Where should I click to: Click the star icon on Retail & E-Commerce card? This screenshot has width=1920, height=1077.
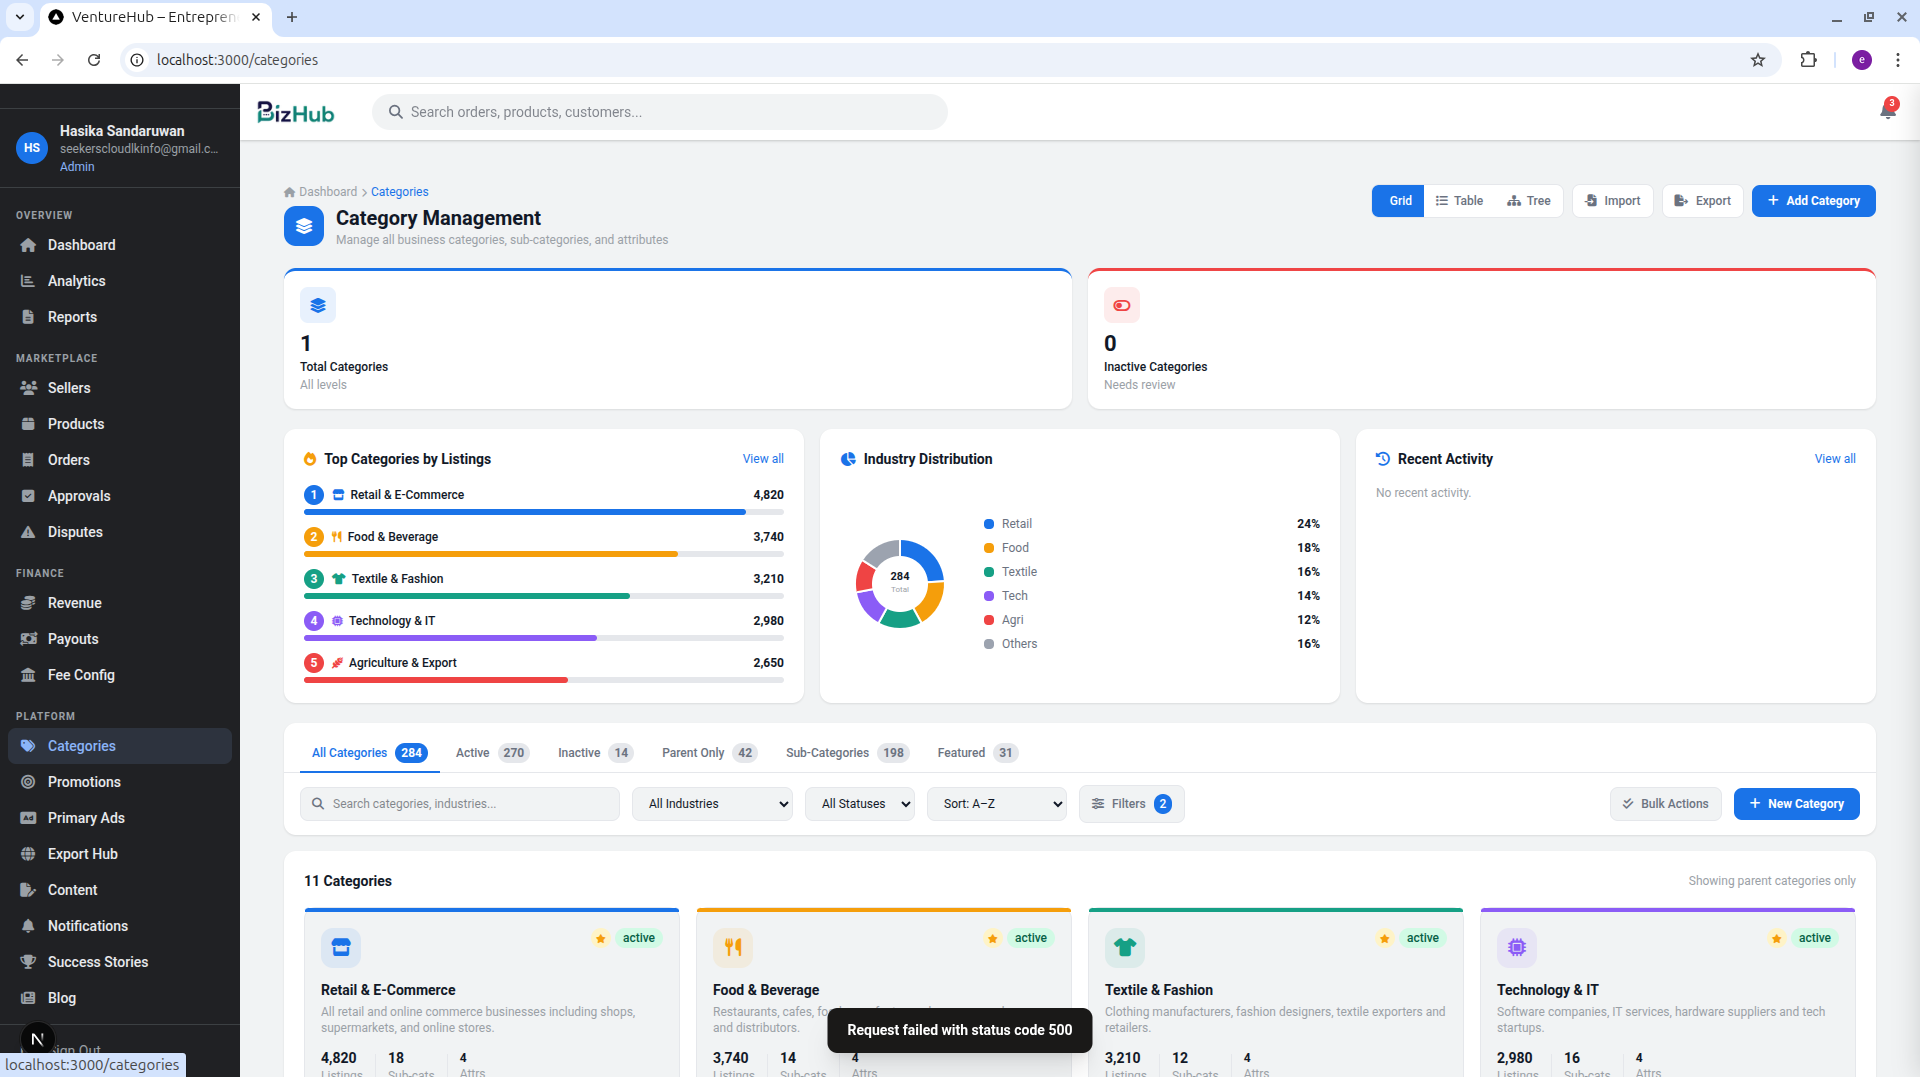[x=601, y=938]
